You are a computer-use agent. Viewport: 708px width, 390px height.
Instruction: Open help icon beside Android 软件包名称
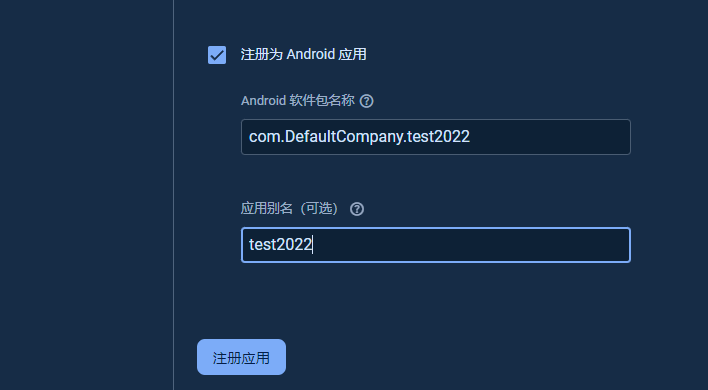coord(367,101)
